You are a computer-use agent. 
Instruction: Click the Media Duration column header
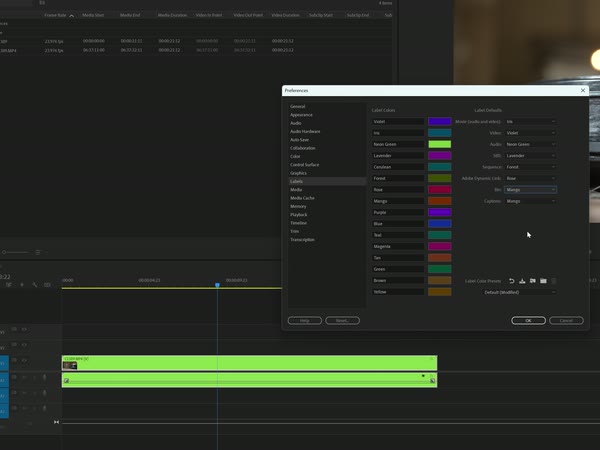click(173, 15)
